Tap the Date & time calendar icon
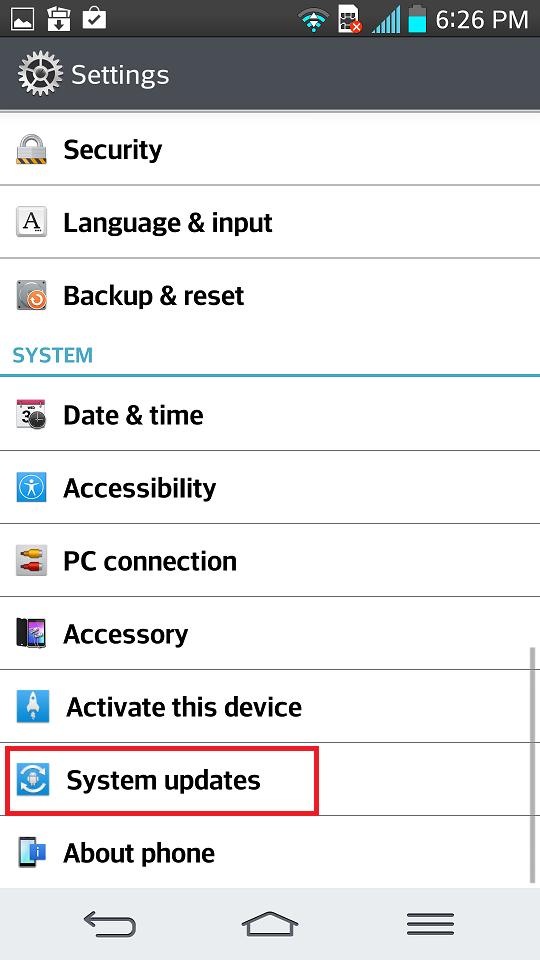 (x=31, y=414)
